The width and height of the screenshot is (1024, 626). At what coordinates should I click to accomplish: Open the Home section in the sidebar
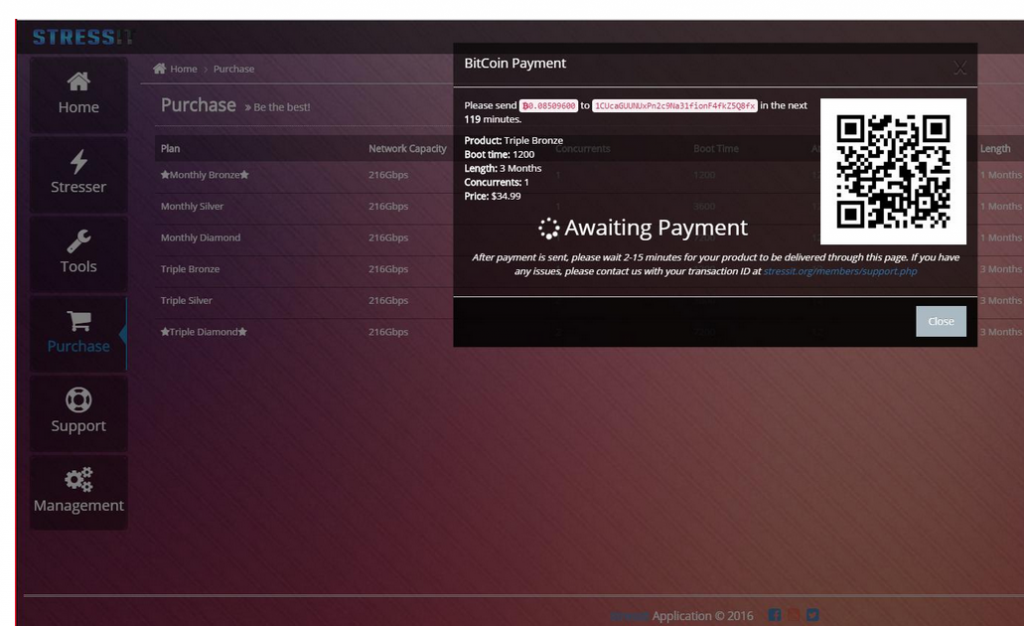[78, 95]
